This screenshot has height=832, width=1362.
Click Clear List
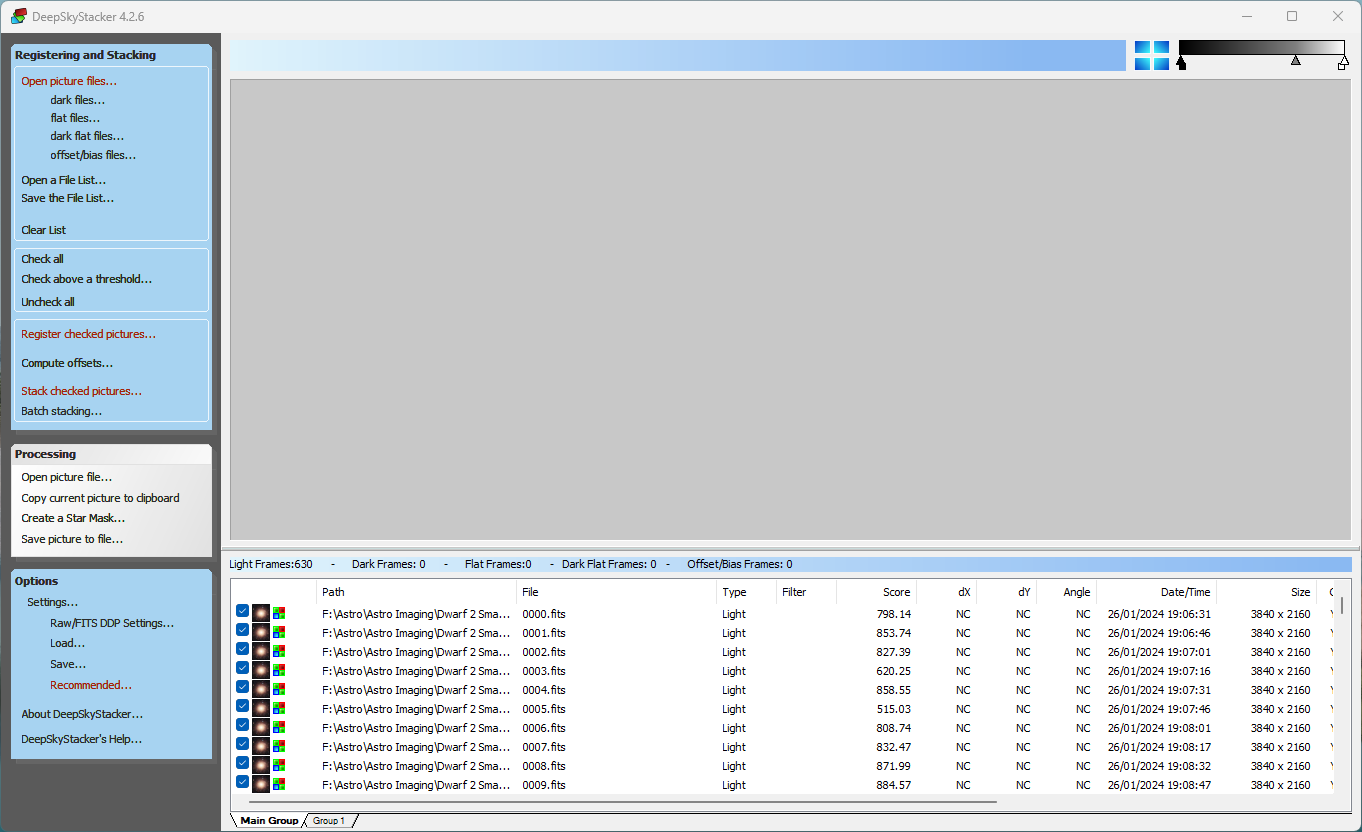coord(44,230)
